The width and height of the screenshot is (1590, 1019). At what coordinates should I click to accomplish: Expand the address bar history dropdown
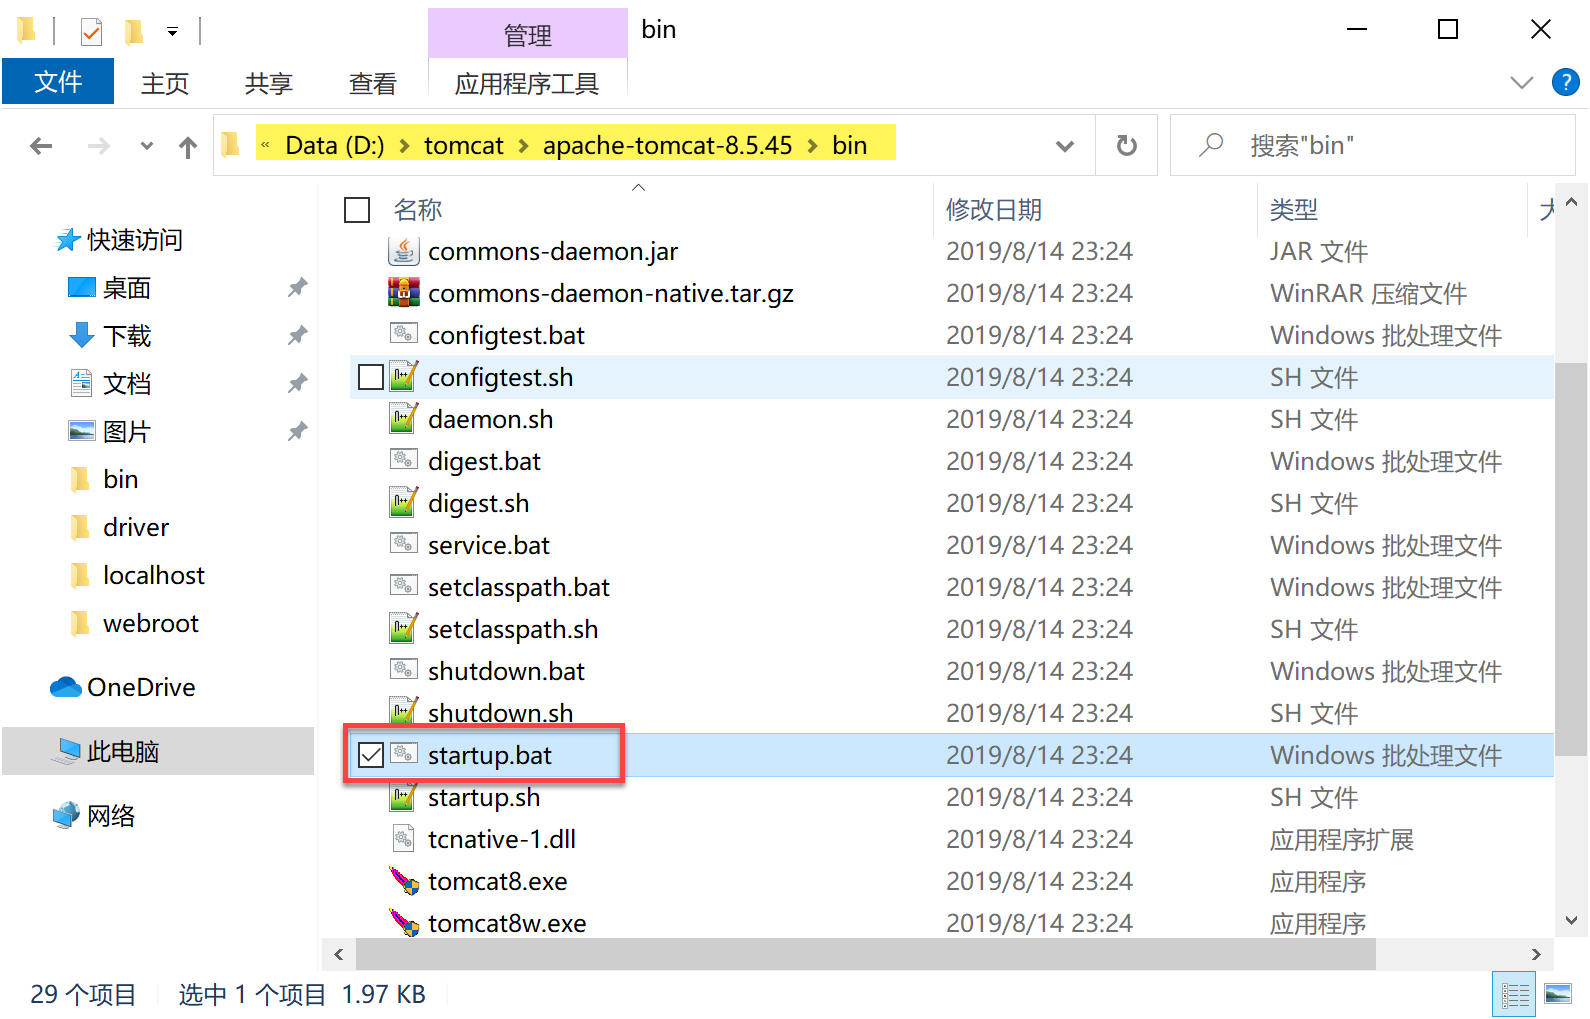(1064, 147)
